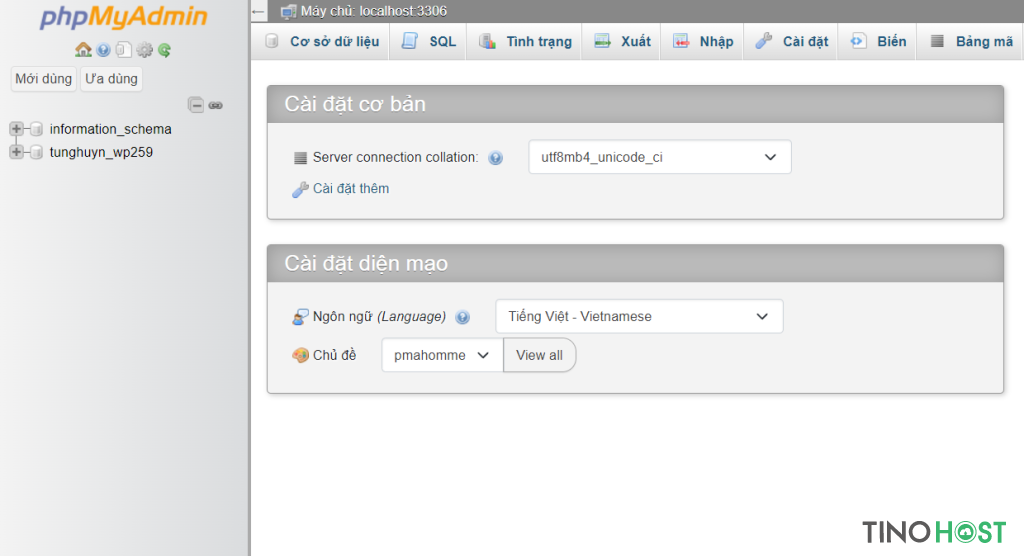This screenshot has height=556, width=1024.
Task: Click information_schema database icon
Action: pyautogui.click(x=37, y=129)
